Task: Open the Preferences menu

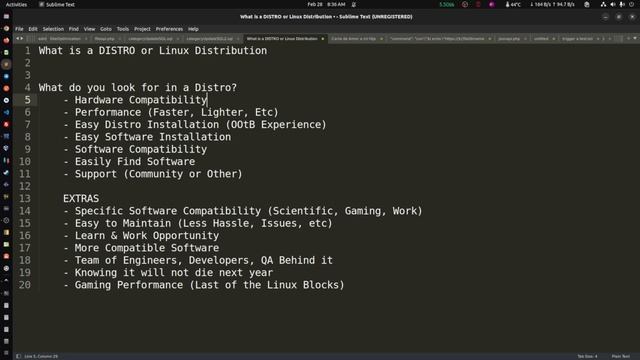Action: (169, 29)
